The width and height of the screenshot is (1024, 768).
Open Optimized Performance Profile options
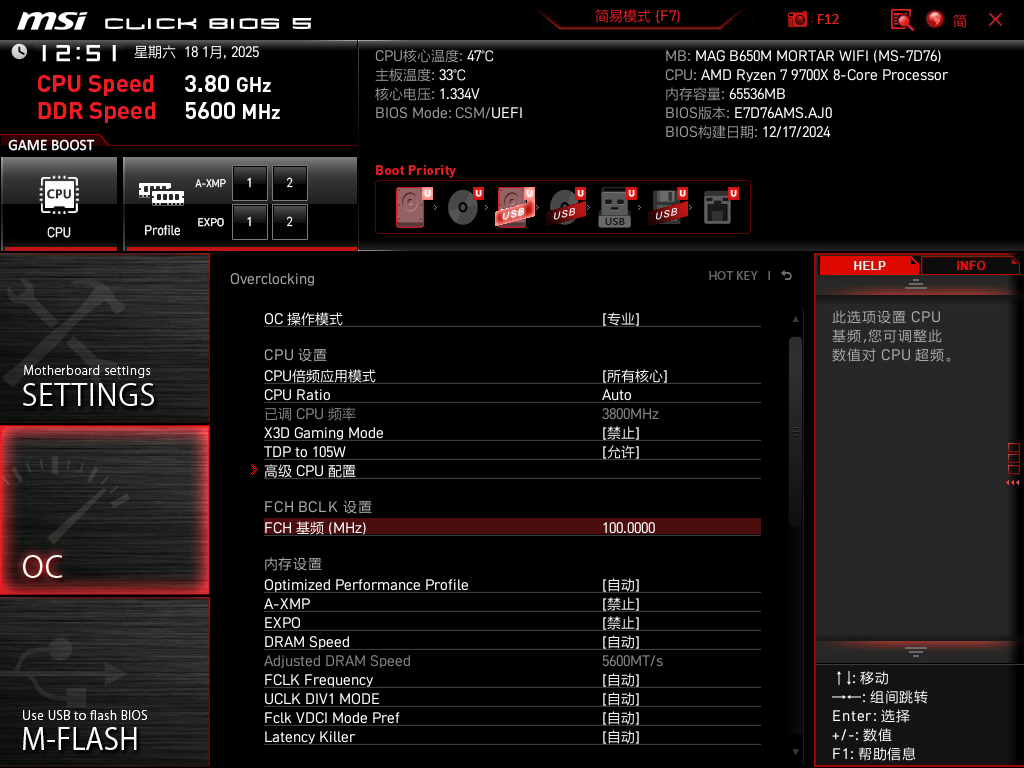(512, 585)
